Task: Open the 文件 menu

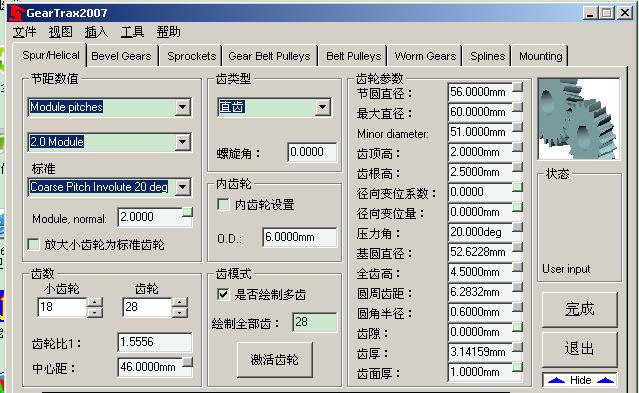Action: pos(24,32)
